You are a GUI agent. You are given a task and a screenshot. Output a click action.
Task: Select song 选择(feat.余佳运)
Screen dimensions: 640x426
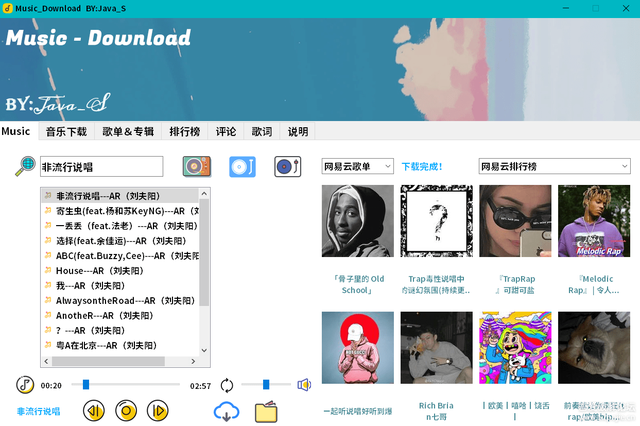coord(120,241)
